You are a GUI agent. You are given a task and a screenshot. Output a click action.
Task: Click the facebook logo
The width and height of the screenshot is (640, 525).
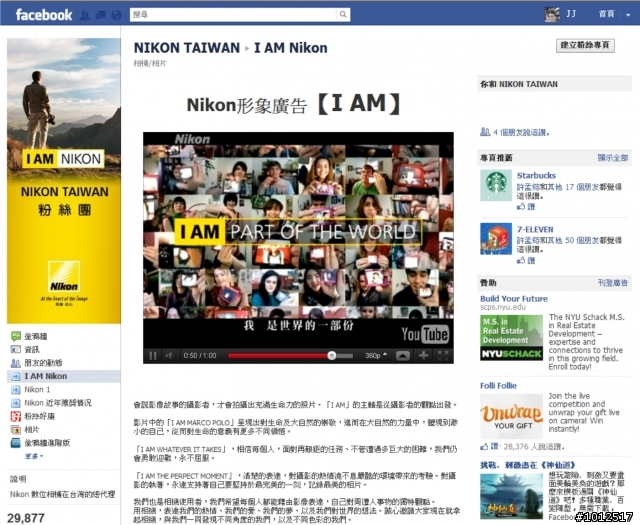pyautogui.click(x=44, y=15)
